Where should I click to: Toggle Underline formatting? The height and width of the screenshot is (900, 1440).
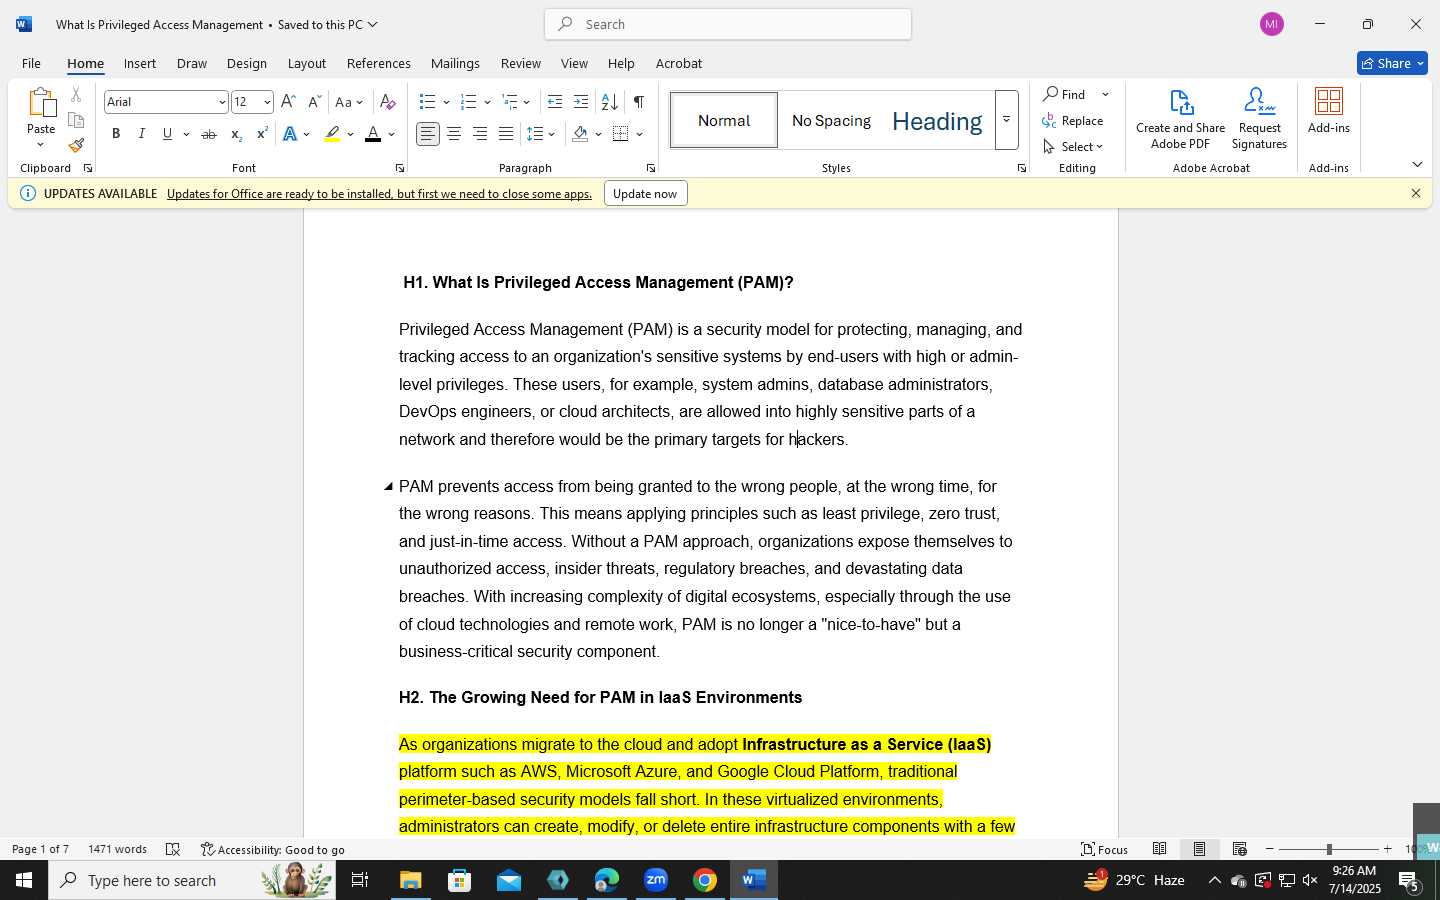pos(167,134)
